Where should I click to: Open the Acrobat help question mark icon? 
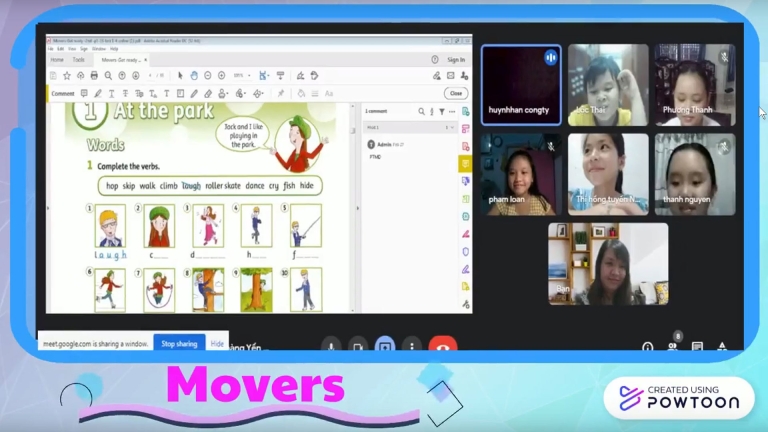point(434,59)
